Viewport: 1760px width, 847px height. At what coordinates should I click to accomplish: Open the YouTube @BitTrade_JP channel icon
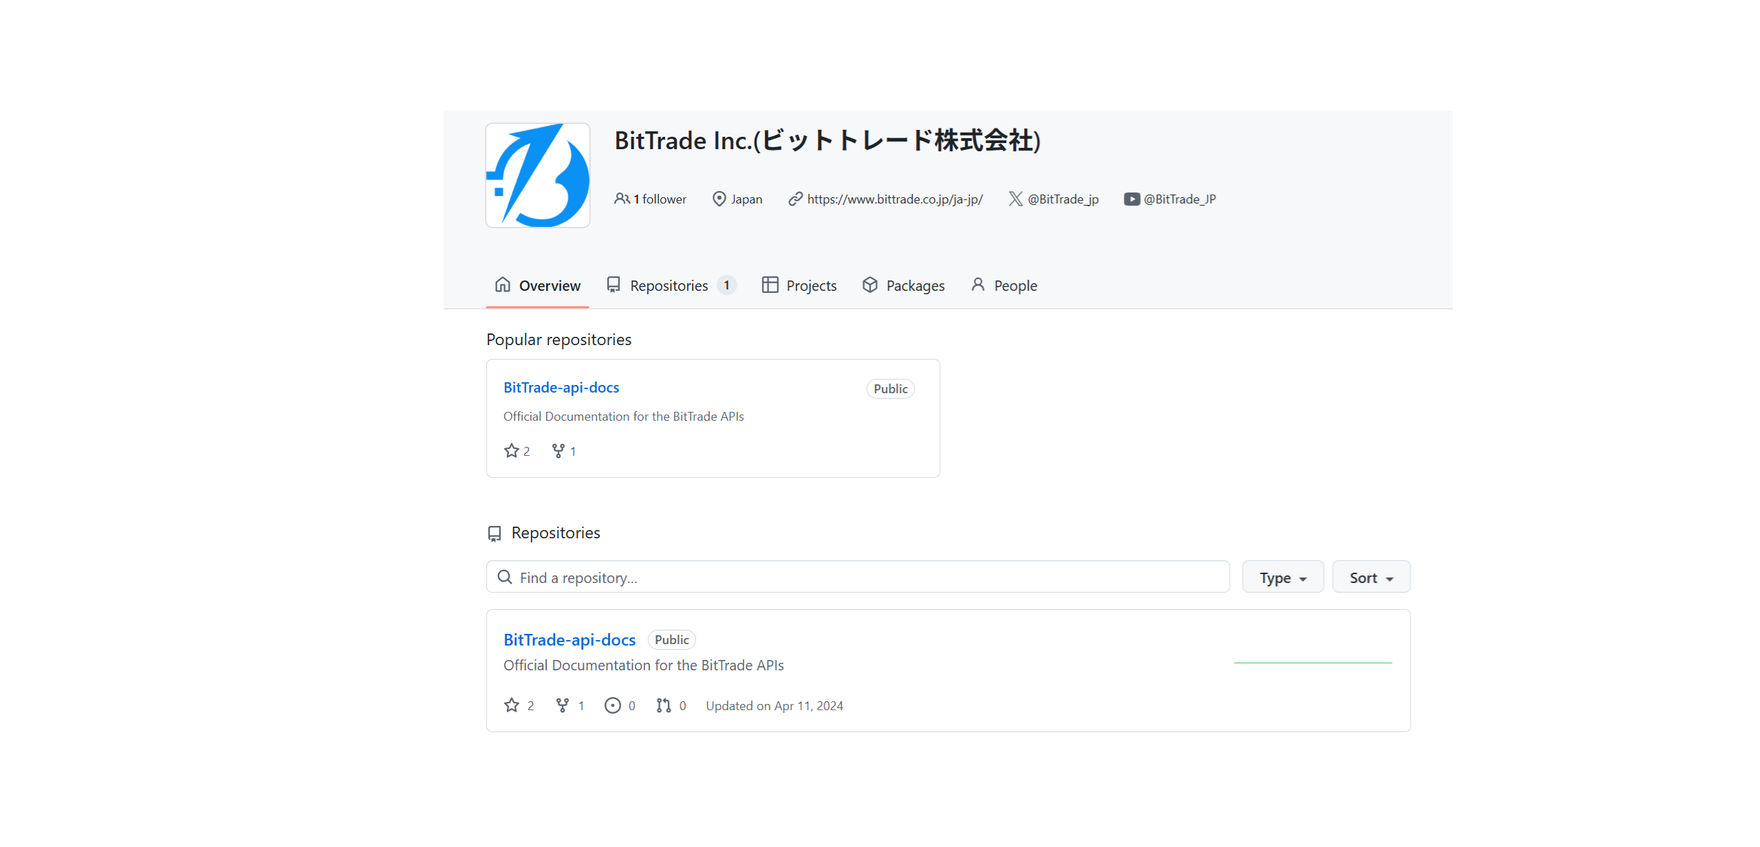[x=1131, y=199]
